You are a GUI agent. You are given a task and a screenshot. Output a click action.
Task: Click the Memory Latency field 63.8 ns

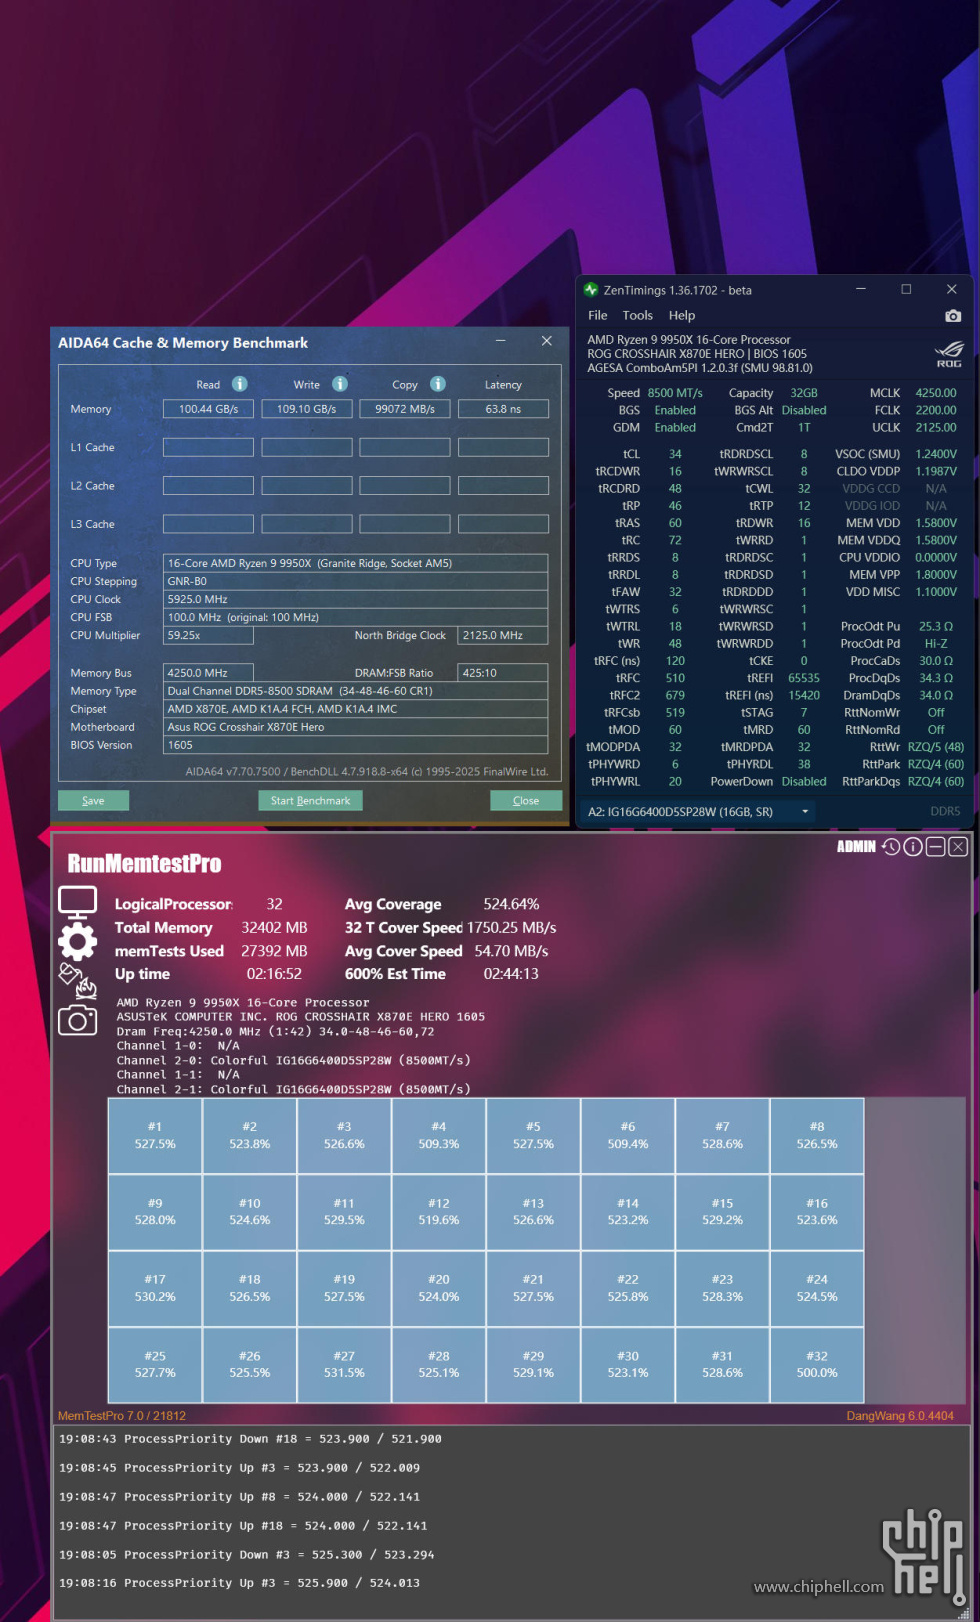(x=503, y=409)
